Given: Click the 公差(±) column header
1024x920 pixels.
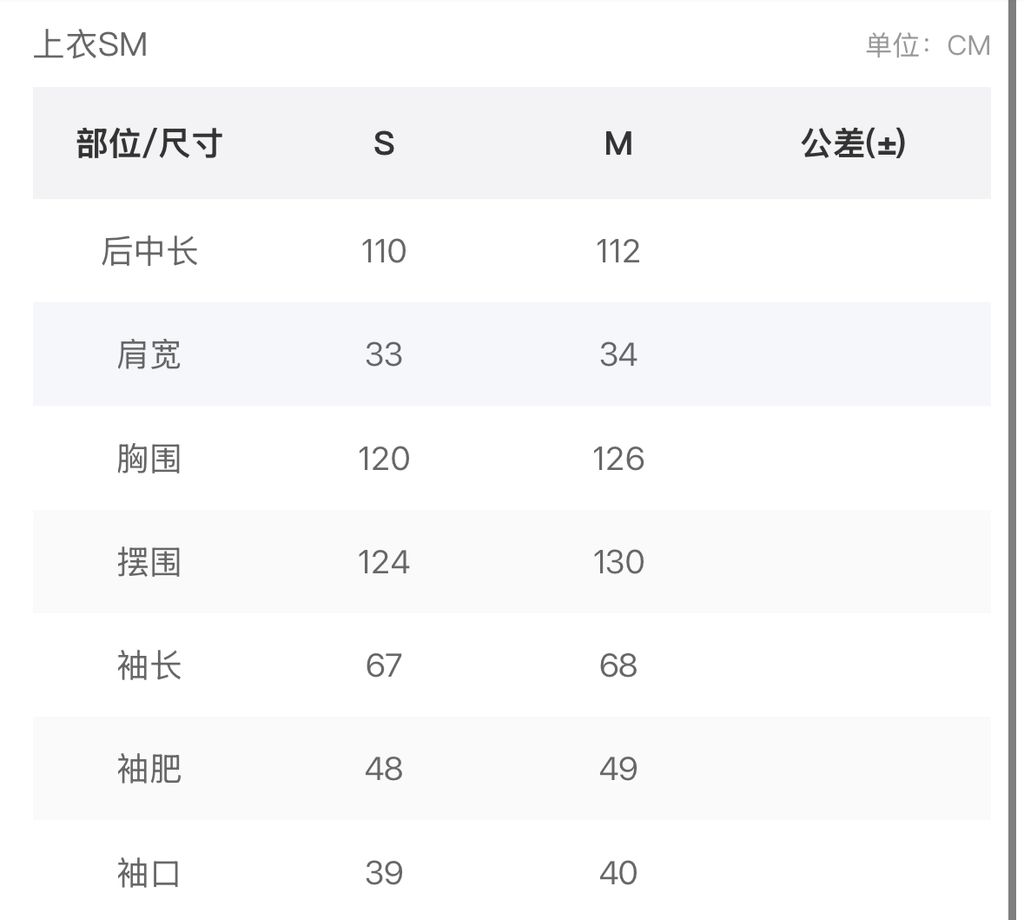Looking at the screenshot, I should 853,144.
